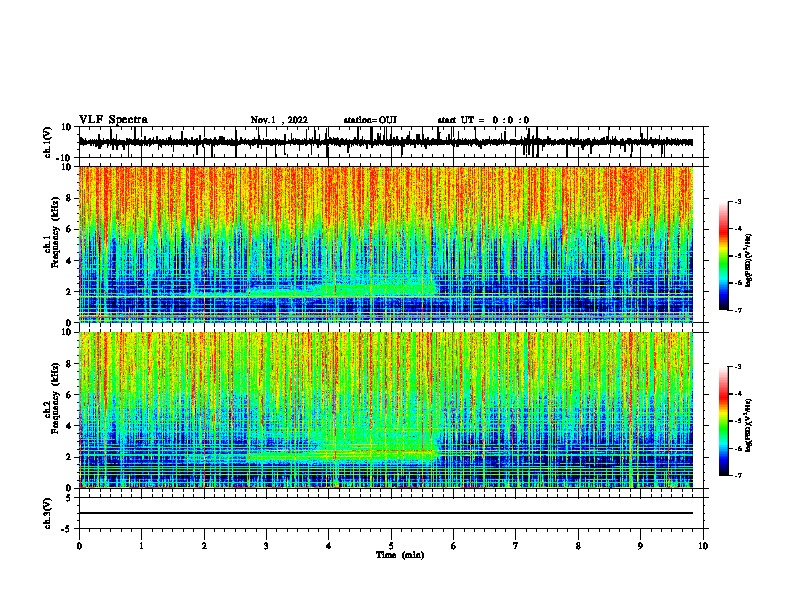Click the "-3" label atop ch.1 colorbar
Screen dimensions: 792x612
(737, 201)
